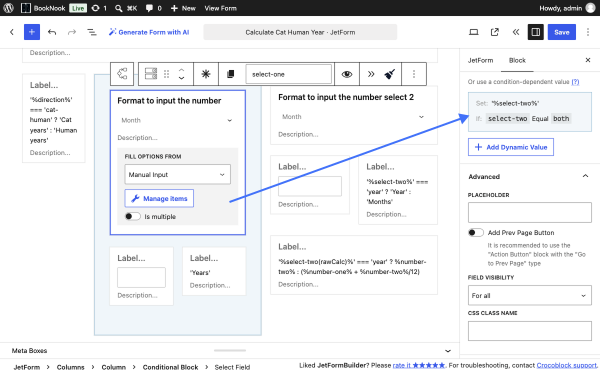Click the Placeholder input field
This screenshot has width=600, height=375.
[x=530, y=212]
